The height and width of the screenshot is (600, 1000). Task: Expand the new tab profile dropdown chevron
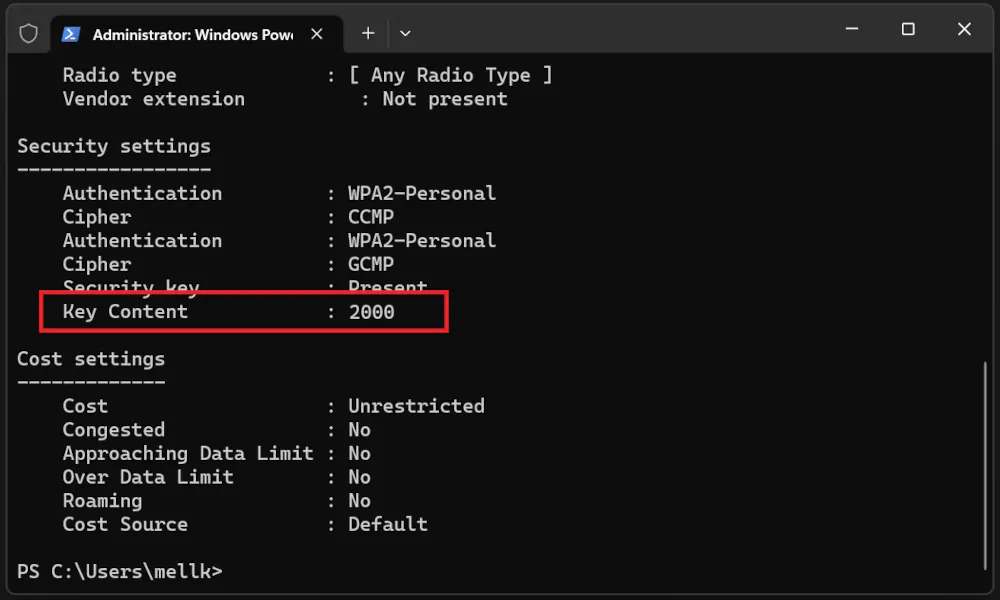[x=405, y=33]
